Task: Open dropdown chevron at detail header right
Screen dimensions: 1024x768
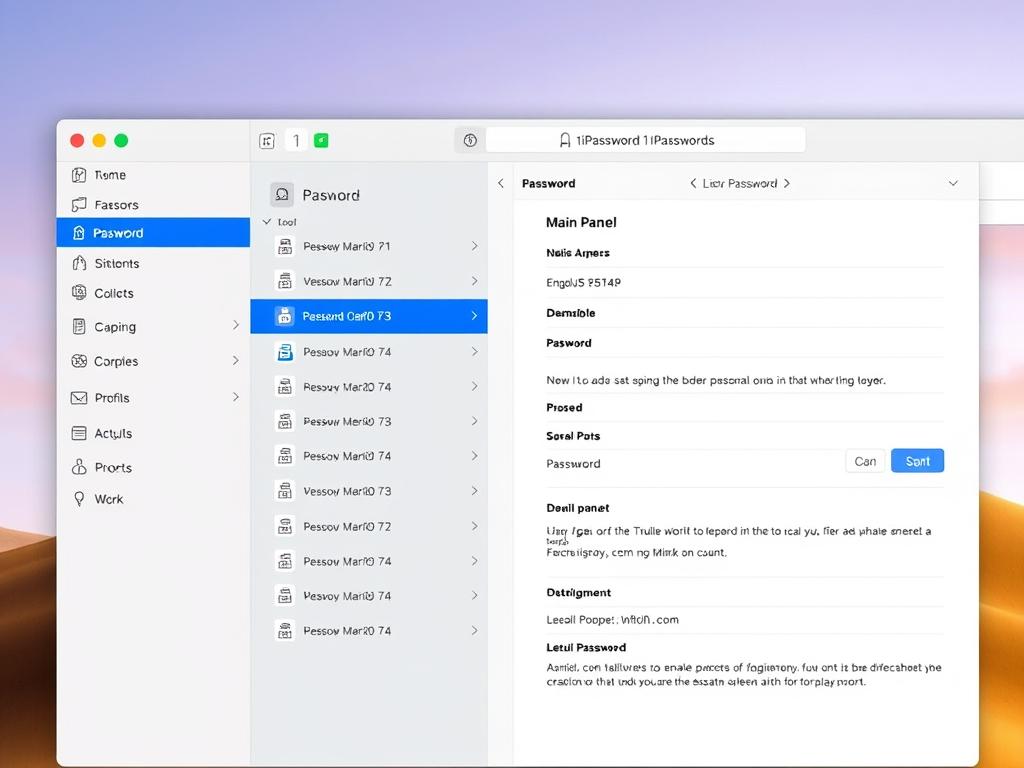Action: 953,184
